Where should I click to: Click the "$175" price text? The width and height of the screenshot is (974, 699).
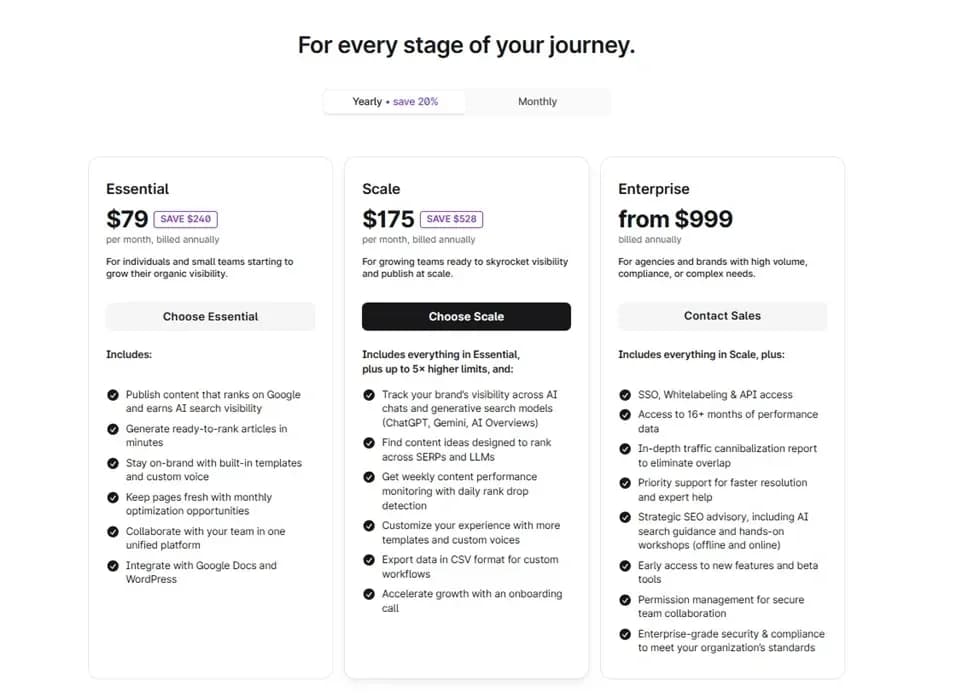point(388,218)
